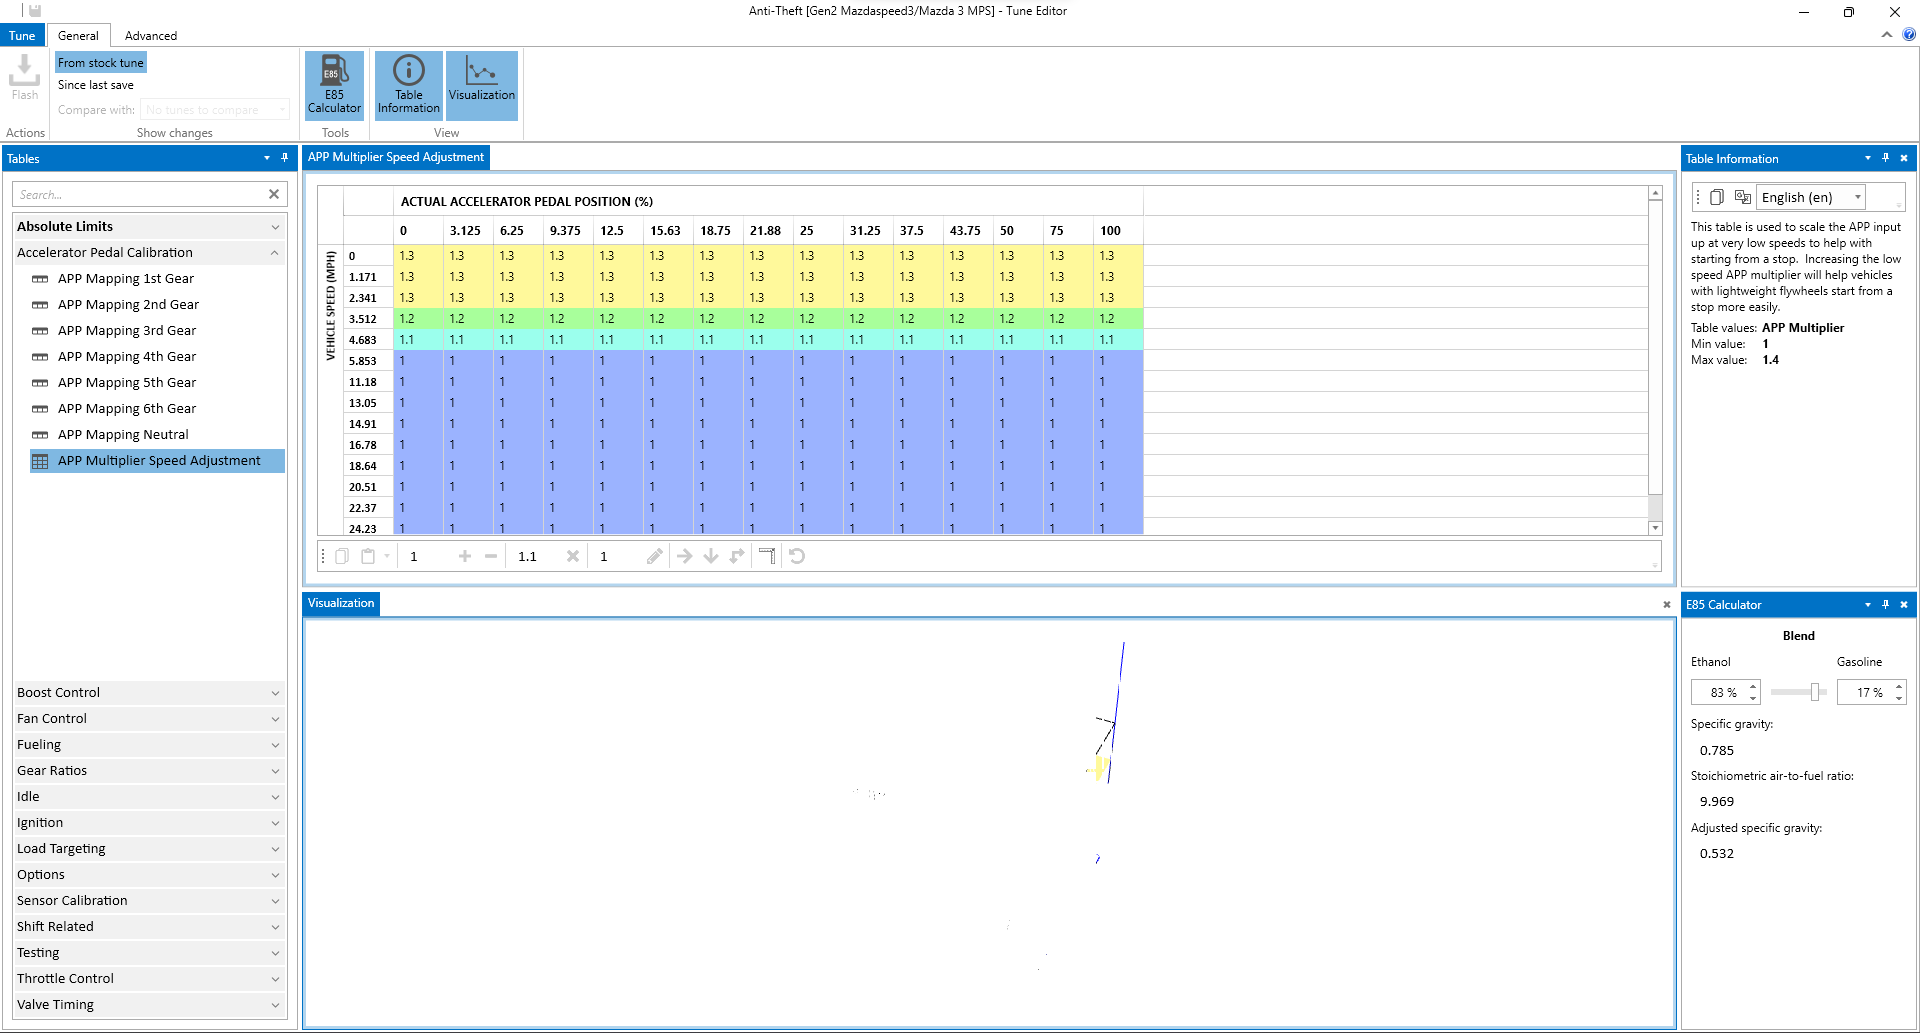
Task: Close the E85 Calculator panel
Action: coord(1904,604)
